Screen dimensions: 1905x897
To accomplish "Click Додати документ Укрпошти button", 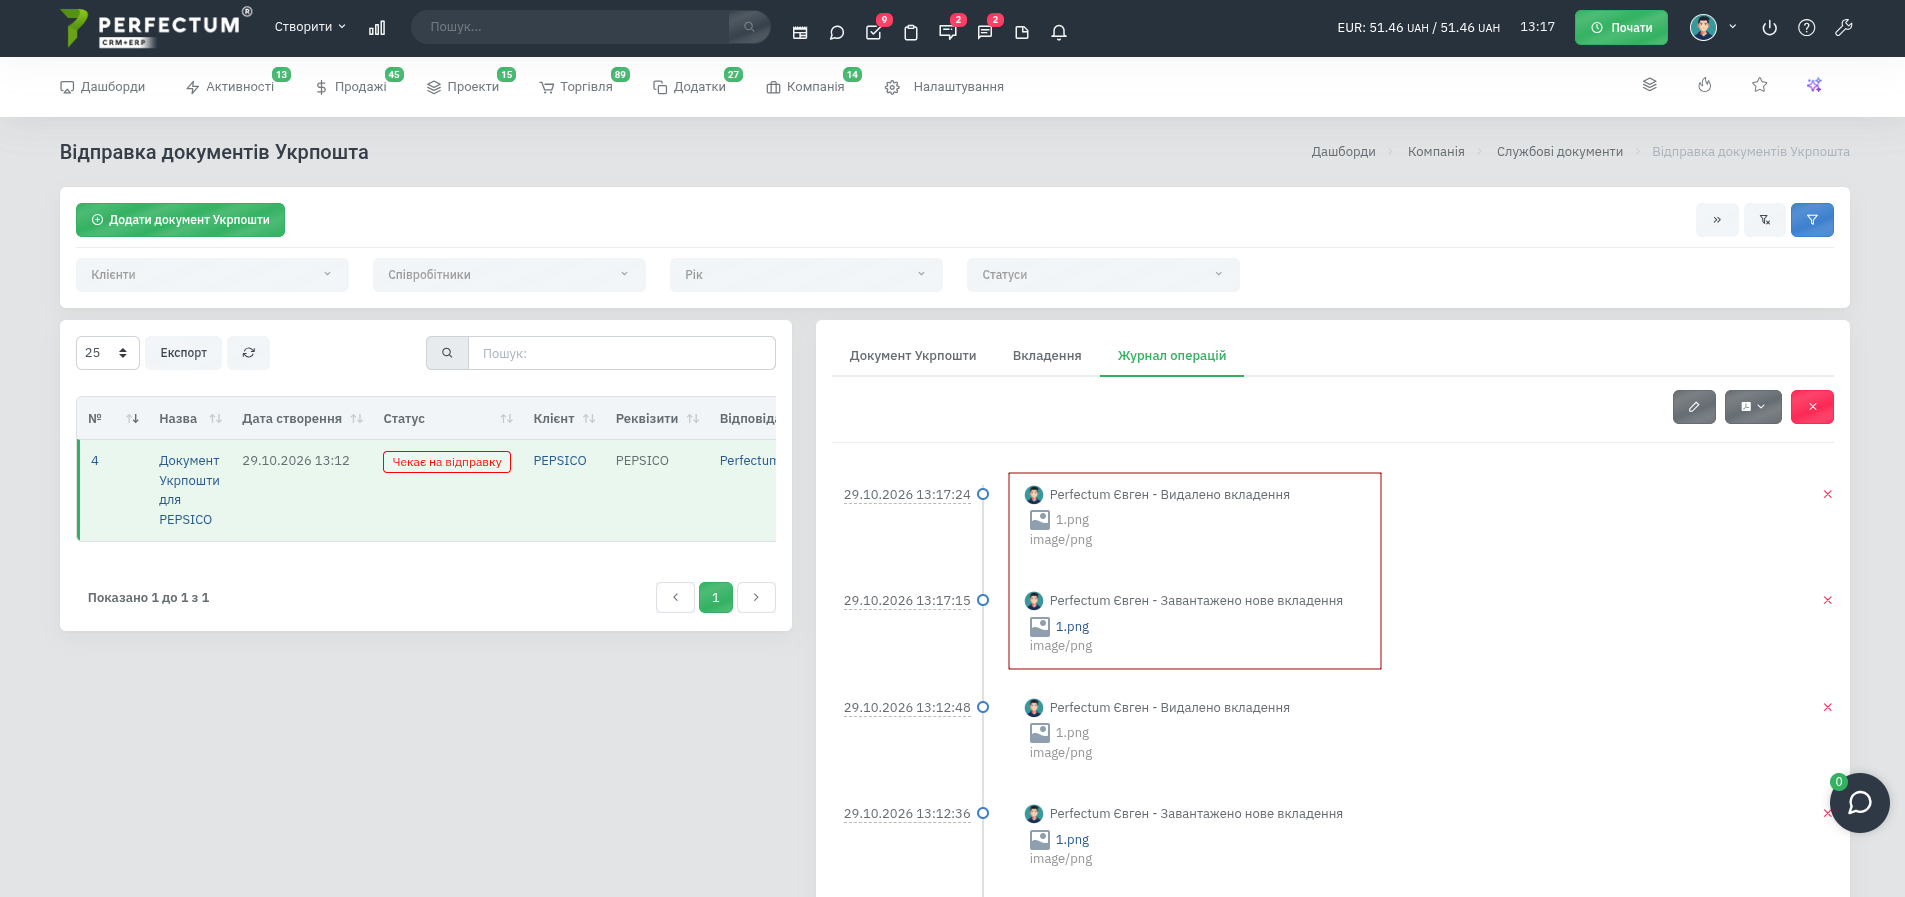I will [x=180, y=220].
